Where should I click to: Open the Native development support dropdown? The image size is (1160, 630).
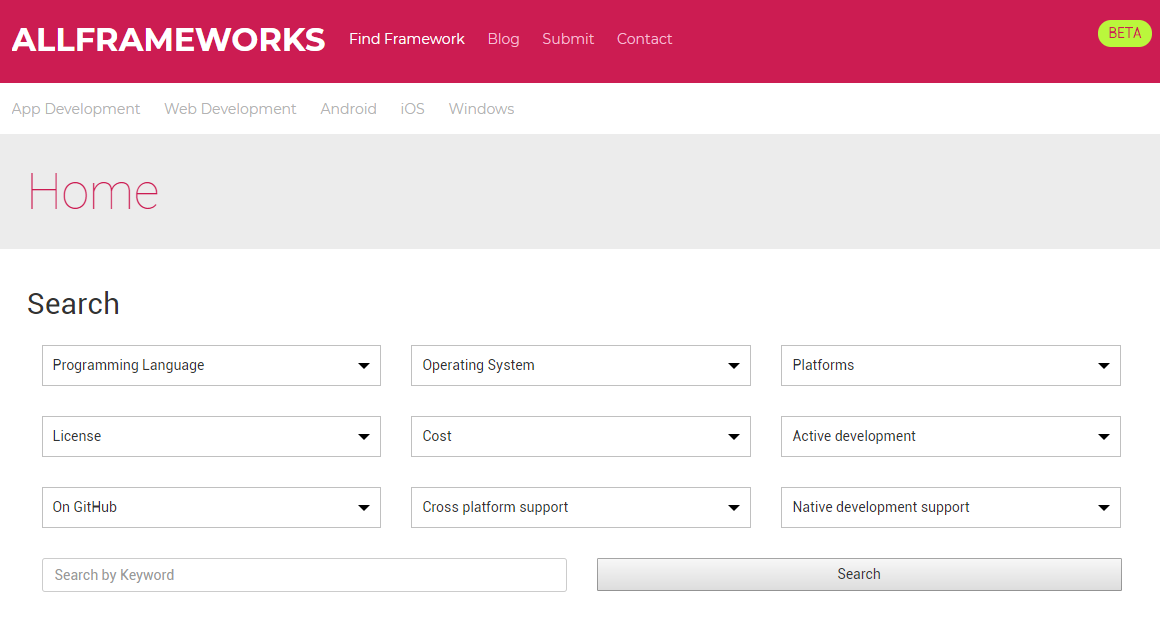coord(950,507)
